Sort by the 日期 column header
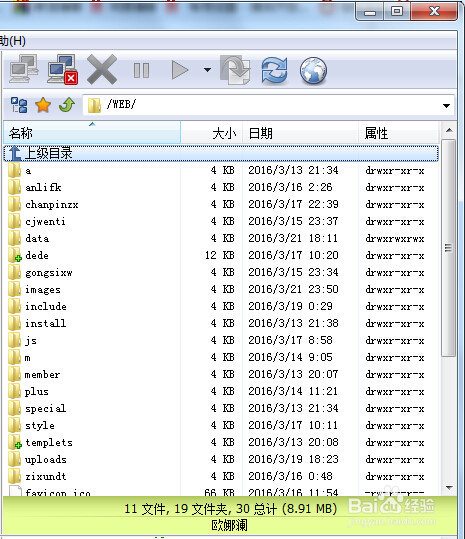This screenshot has width=465, height=539. (x=300, y=133)
